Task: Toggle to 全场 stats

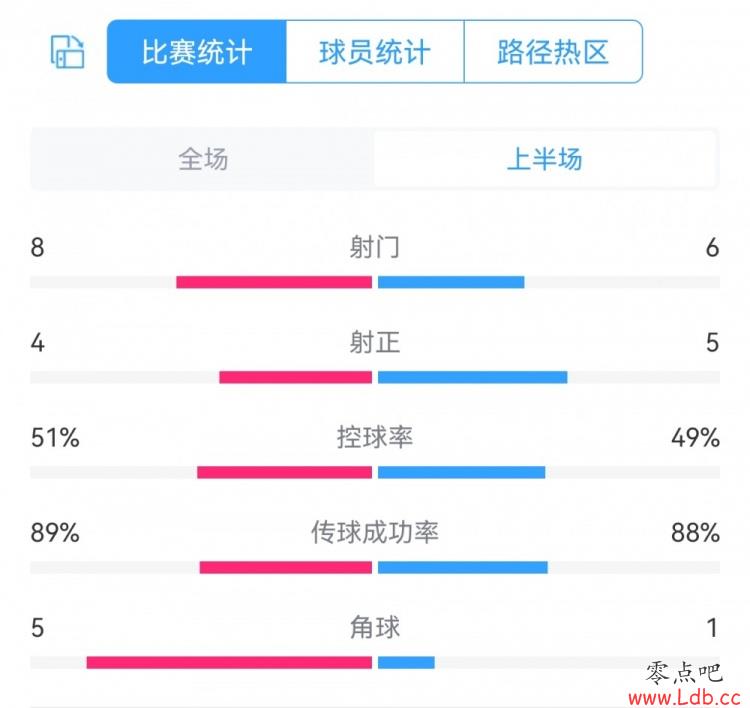Action: (x=203, y=159)
